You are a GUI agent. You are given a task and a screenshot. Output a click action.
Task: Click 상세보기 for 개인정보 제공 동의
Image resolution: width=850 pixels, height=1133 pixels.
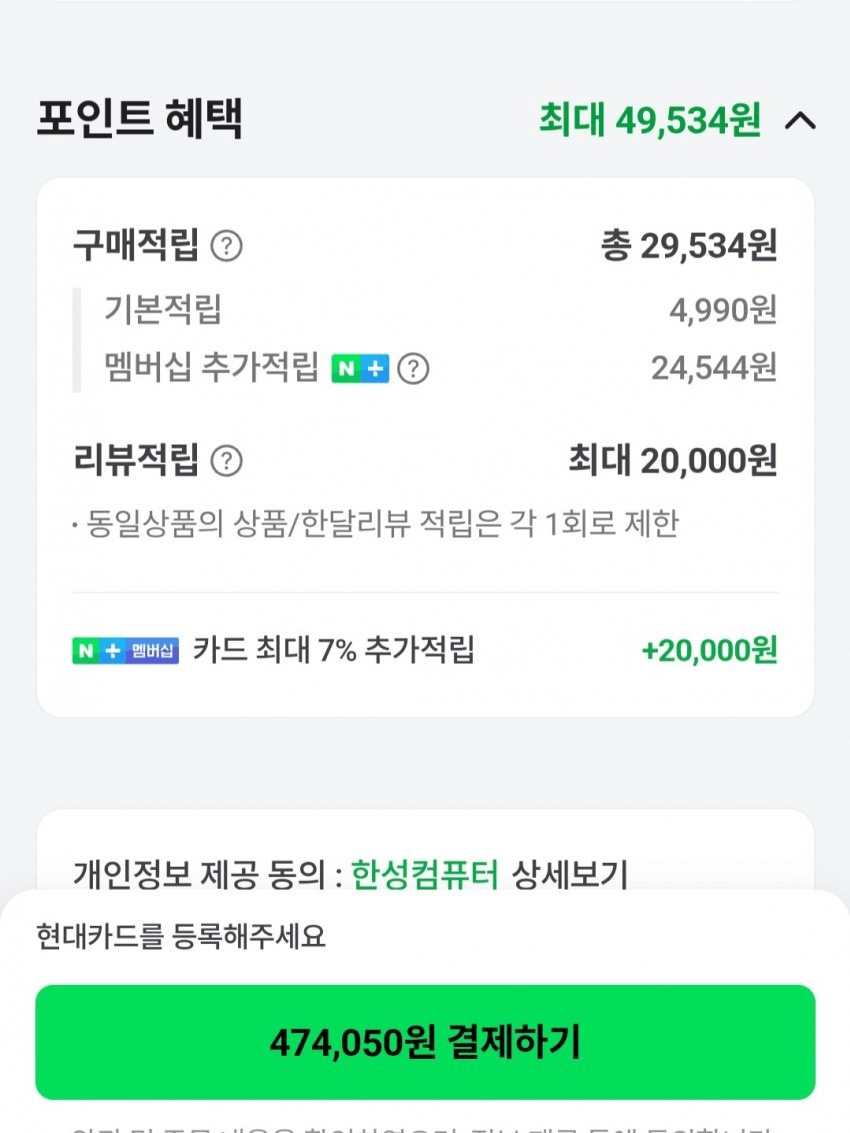(x=569, y=874)
